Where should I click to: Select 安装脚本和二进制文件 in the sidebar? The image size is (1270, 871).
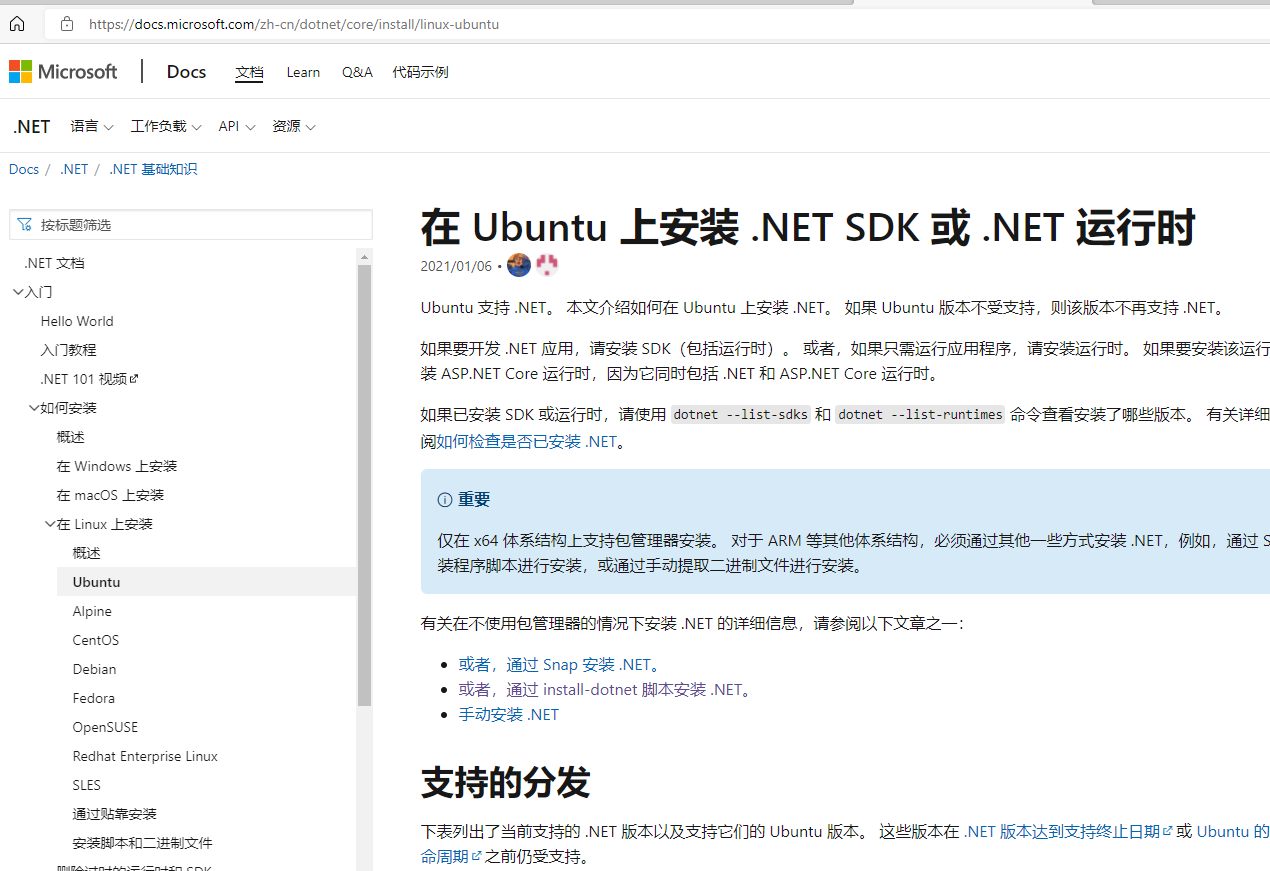[x=143, y=843]
